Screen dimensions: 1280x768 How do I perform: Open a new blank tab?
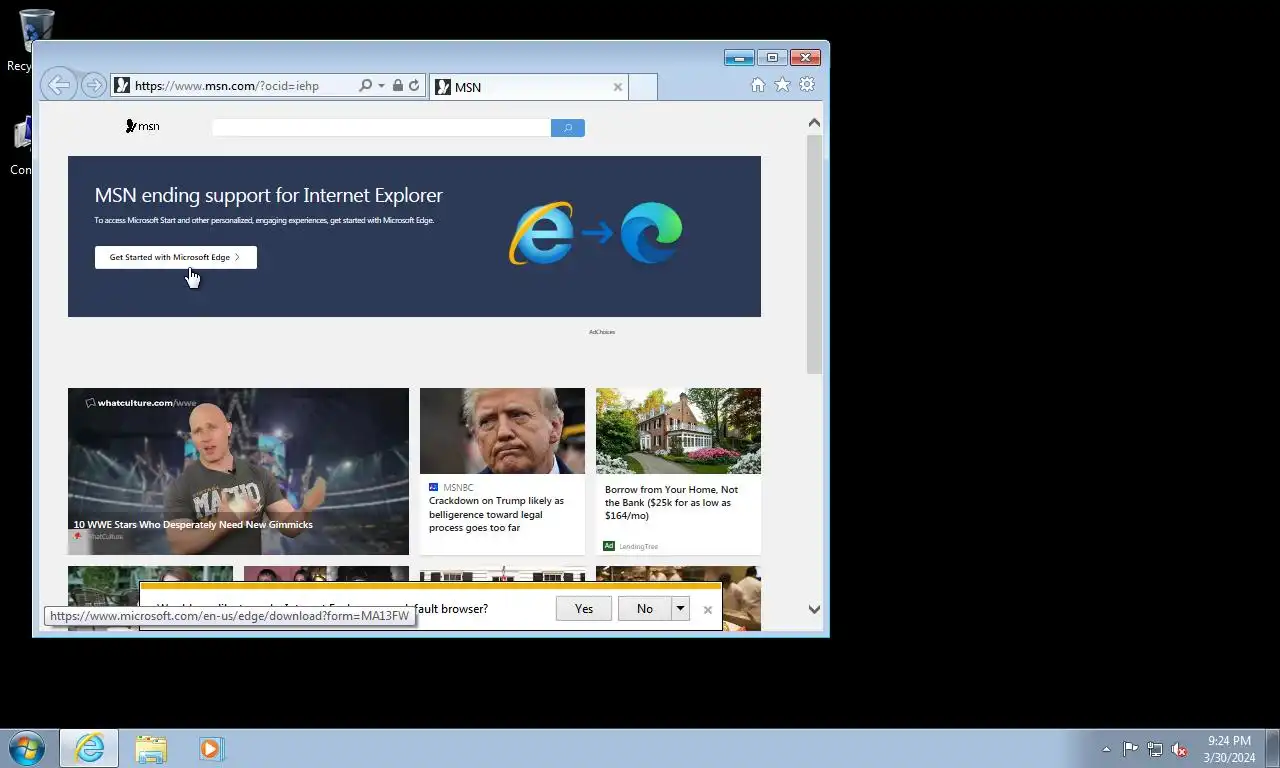pyautogui.click(x=643, y=87)
